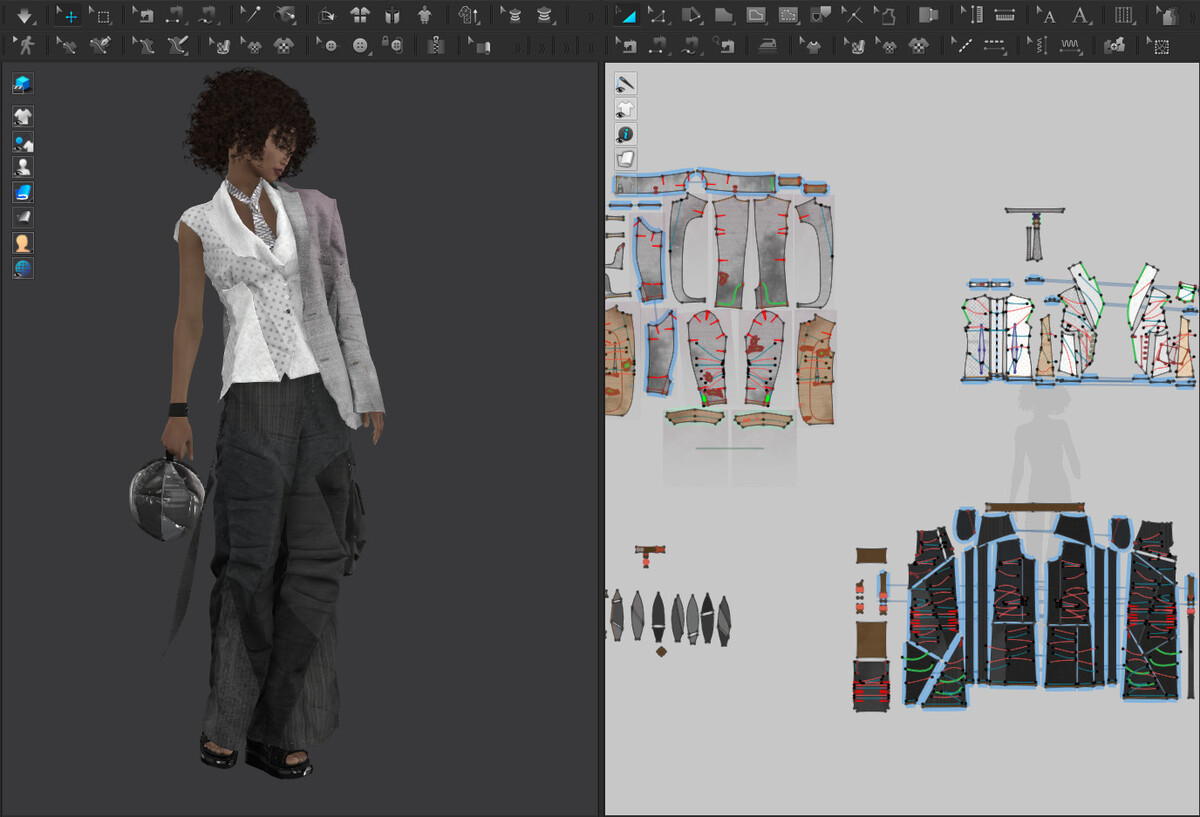Activate the steam iron tool
The width and height of the screenshot is (1200, 817).
click(770, 45)
